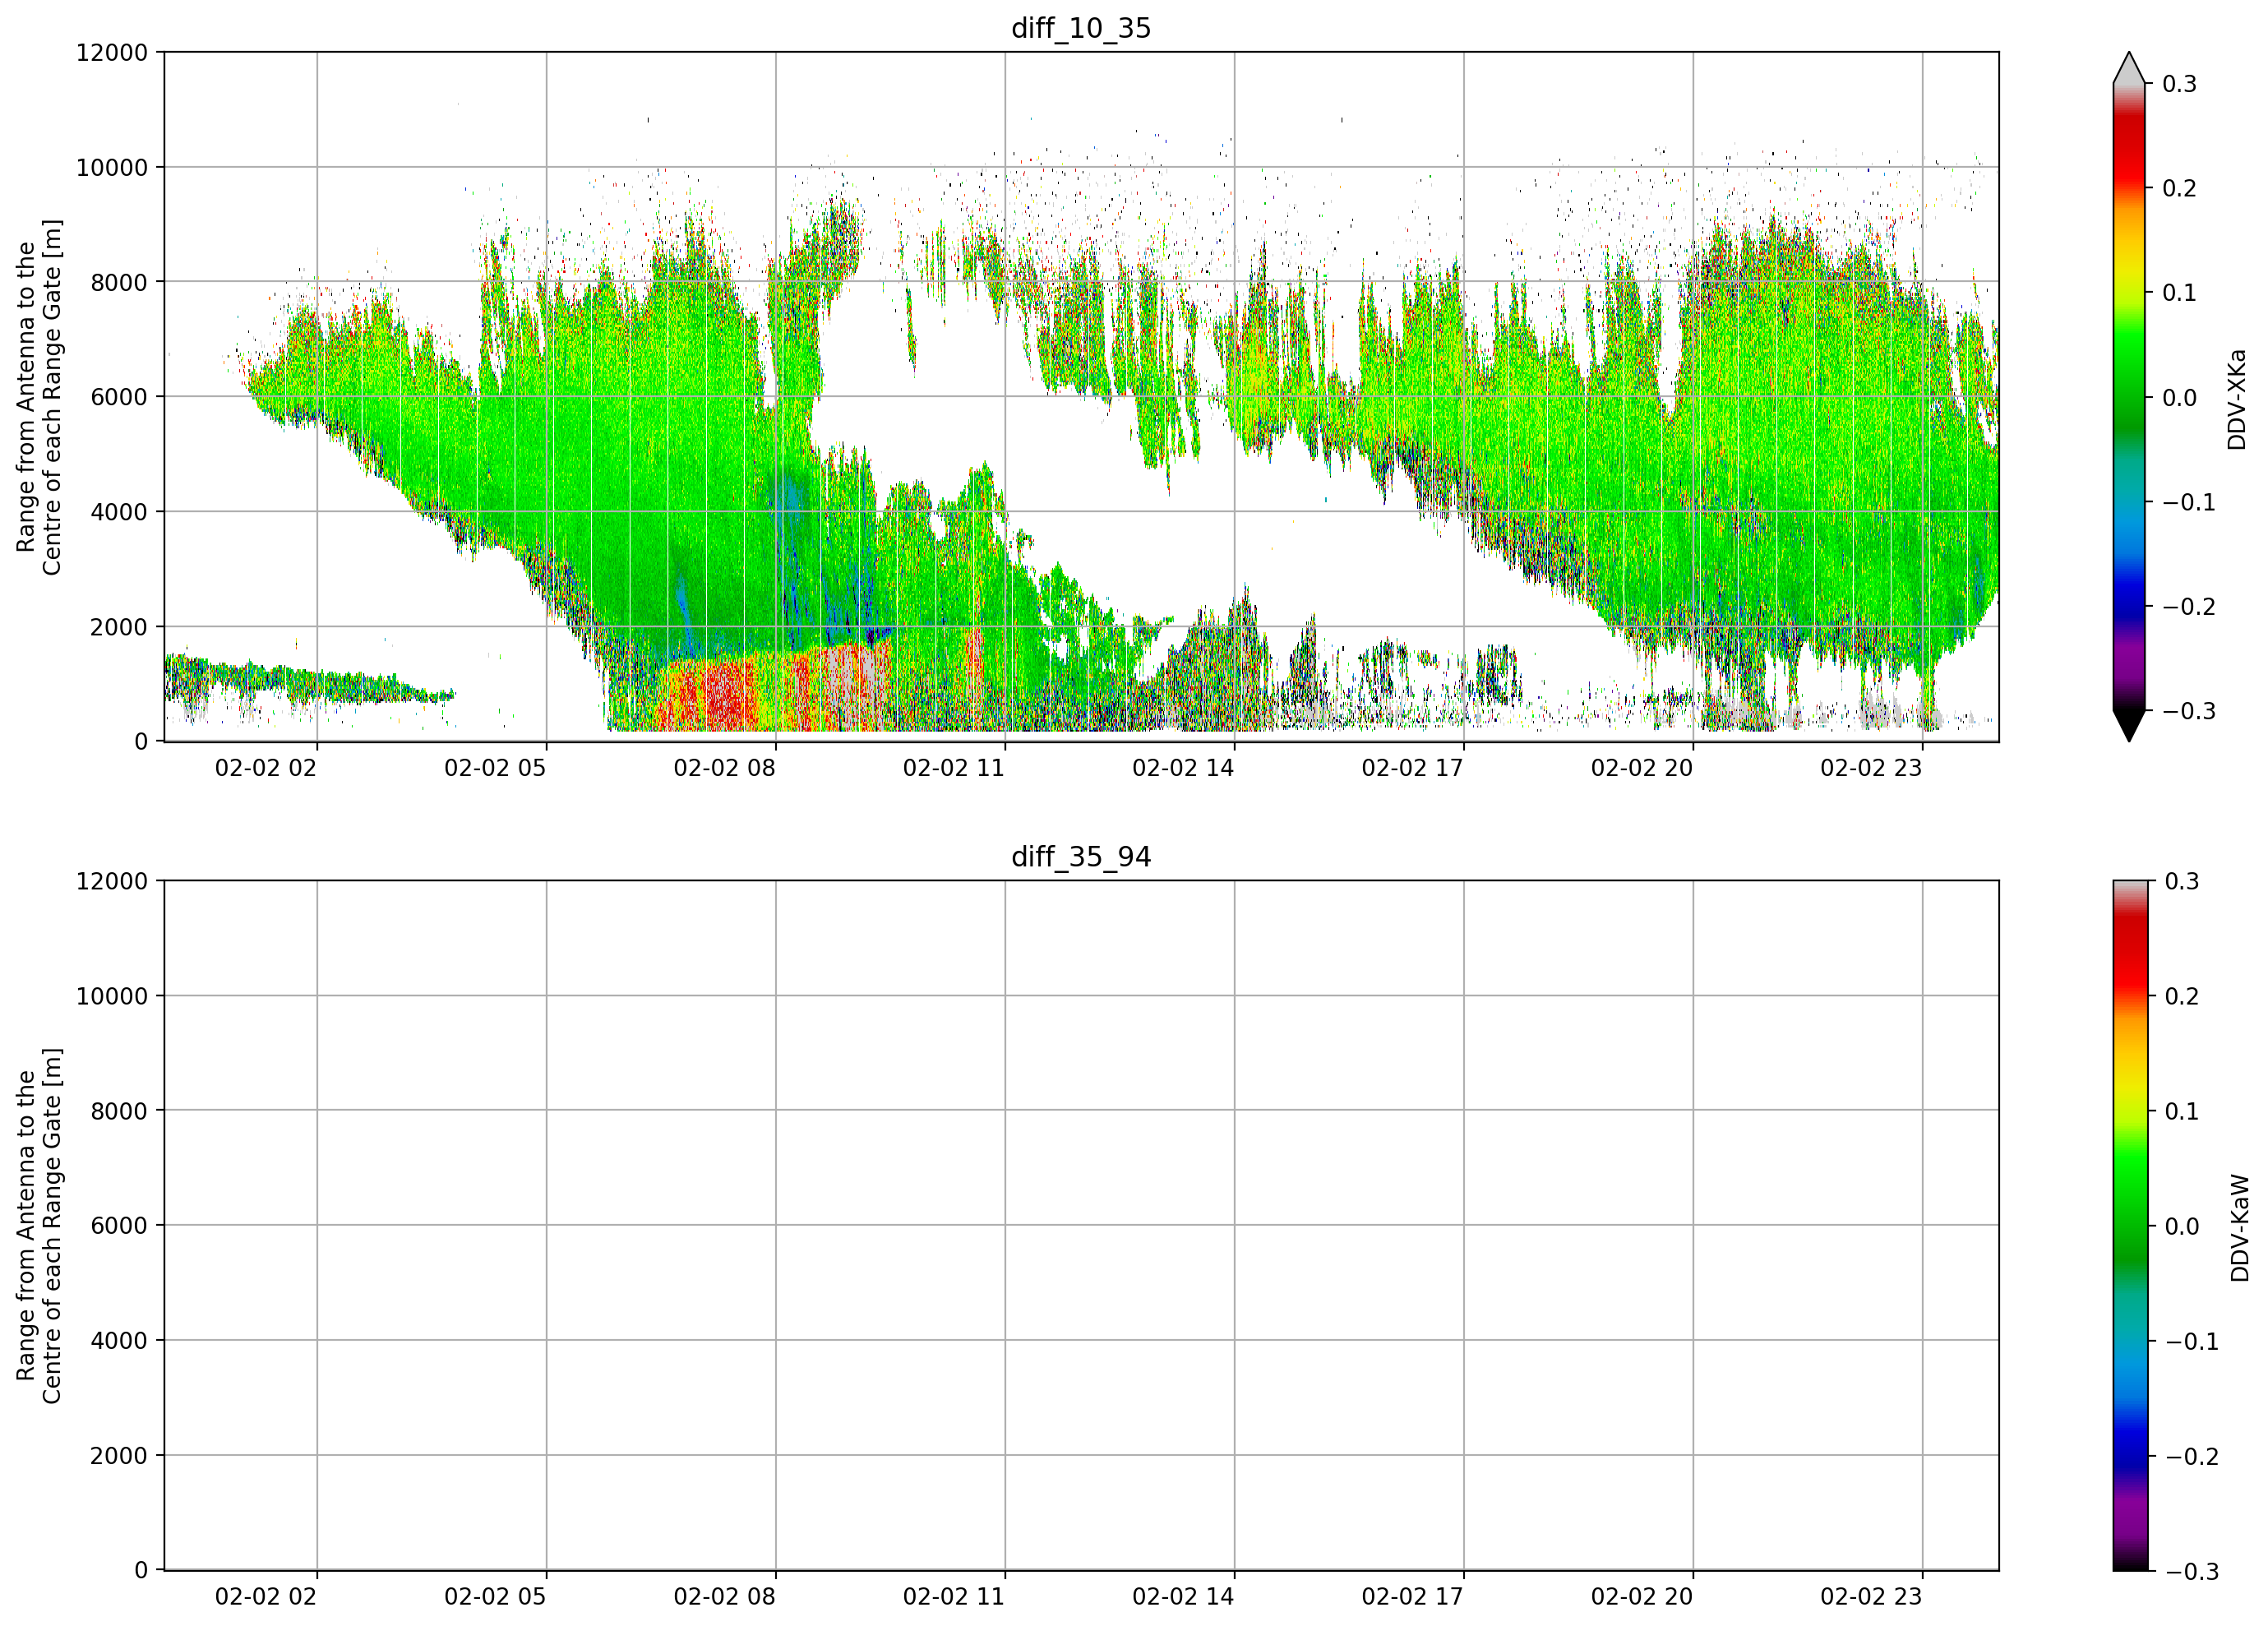Click the upper arrow of DDV-XKa colorbar
Screen dimensions: 2268x1626
2129,67
